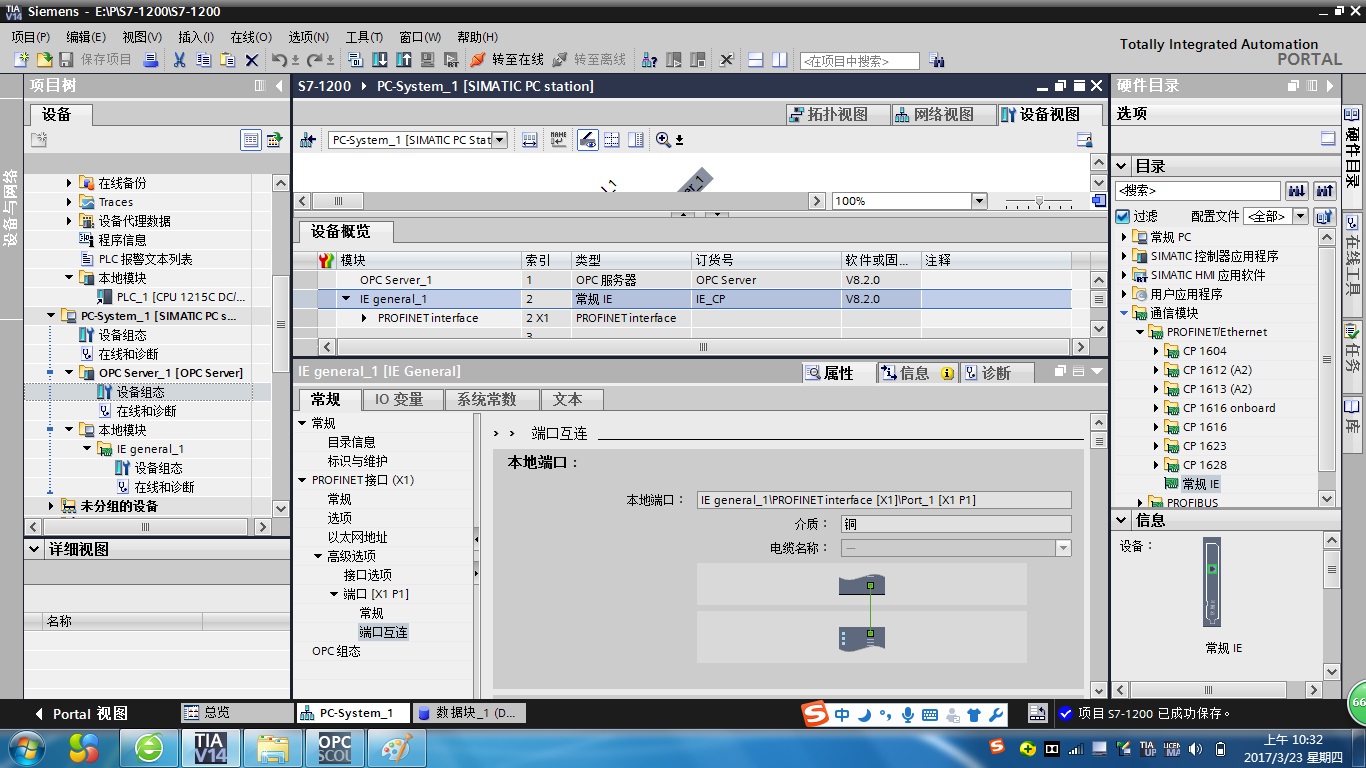Screen dimensions: 1366x768
Task: Click the Print icon in the toolbar
Action: click(150, 60)
